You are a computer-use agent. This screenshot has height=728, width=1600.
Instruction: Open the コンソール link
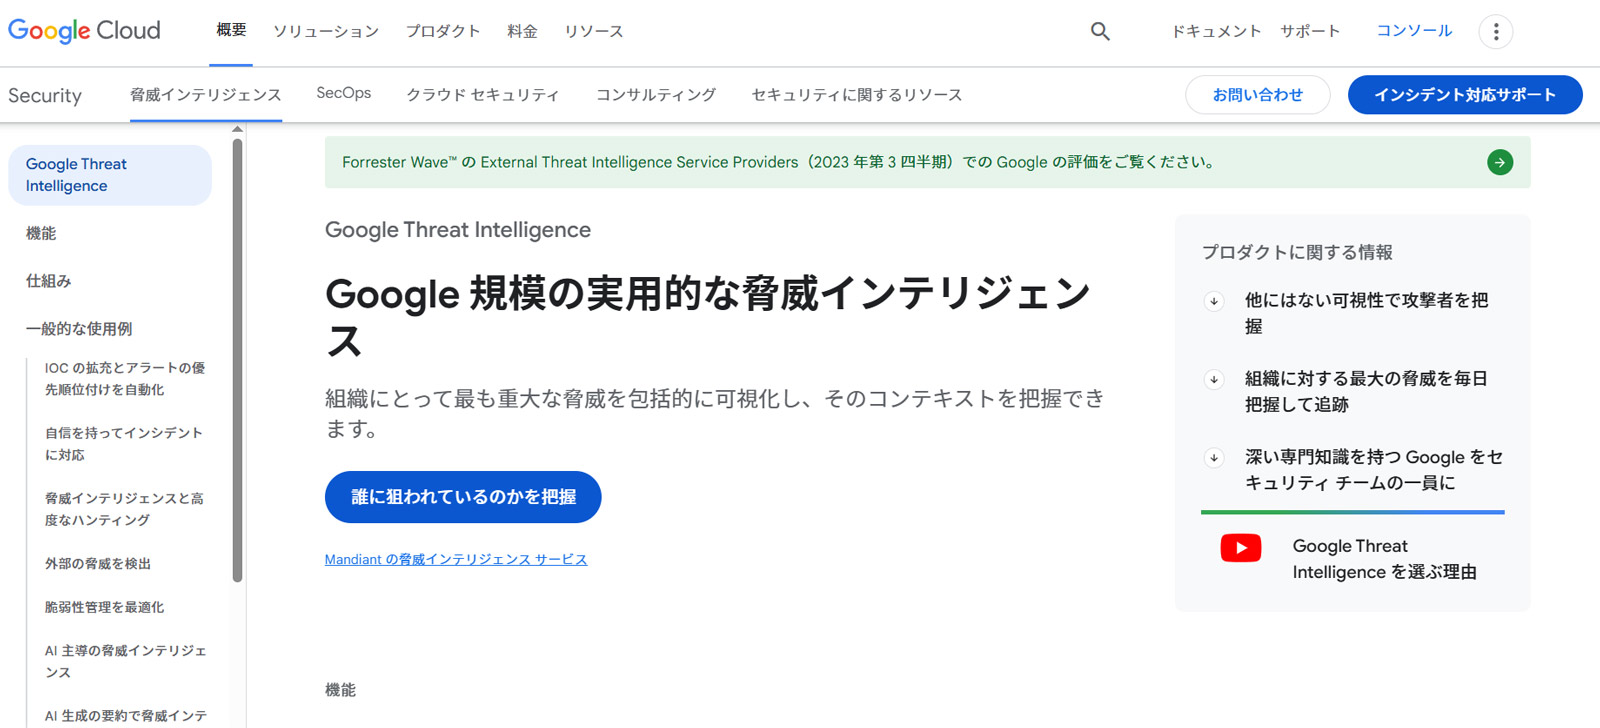click(x=1414, y=31)
